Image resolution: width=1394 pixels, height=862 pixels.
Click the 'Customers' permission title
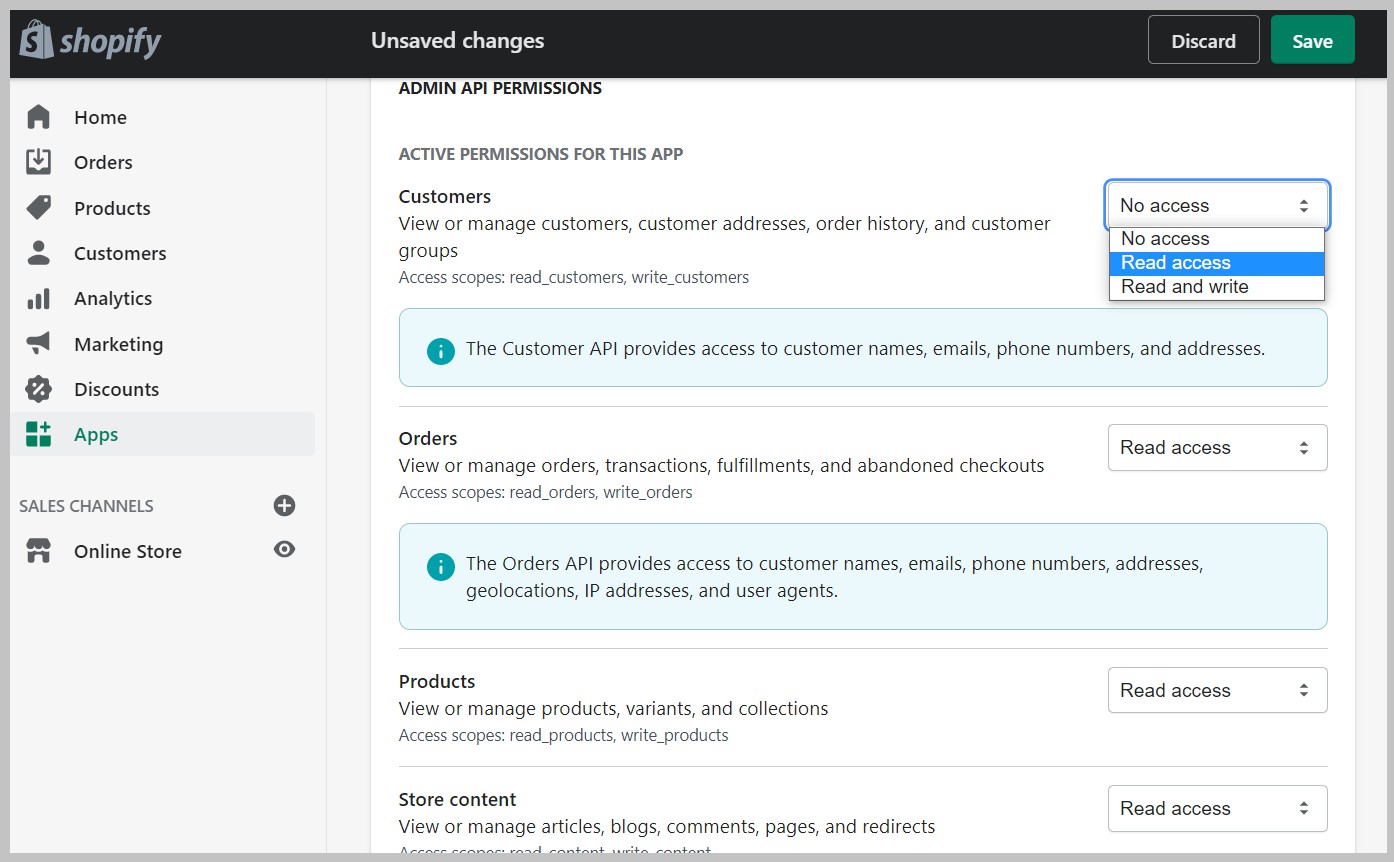[445, 196]
